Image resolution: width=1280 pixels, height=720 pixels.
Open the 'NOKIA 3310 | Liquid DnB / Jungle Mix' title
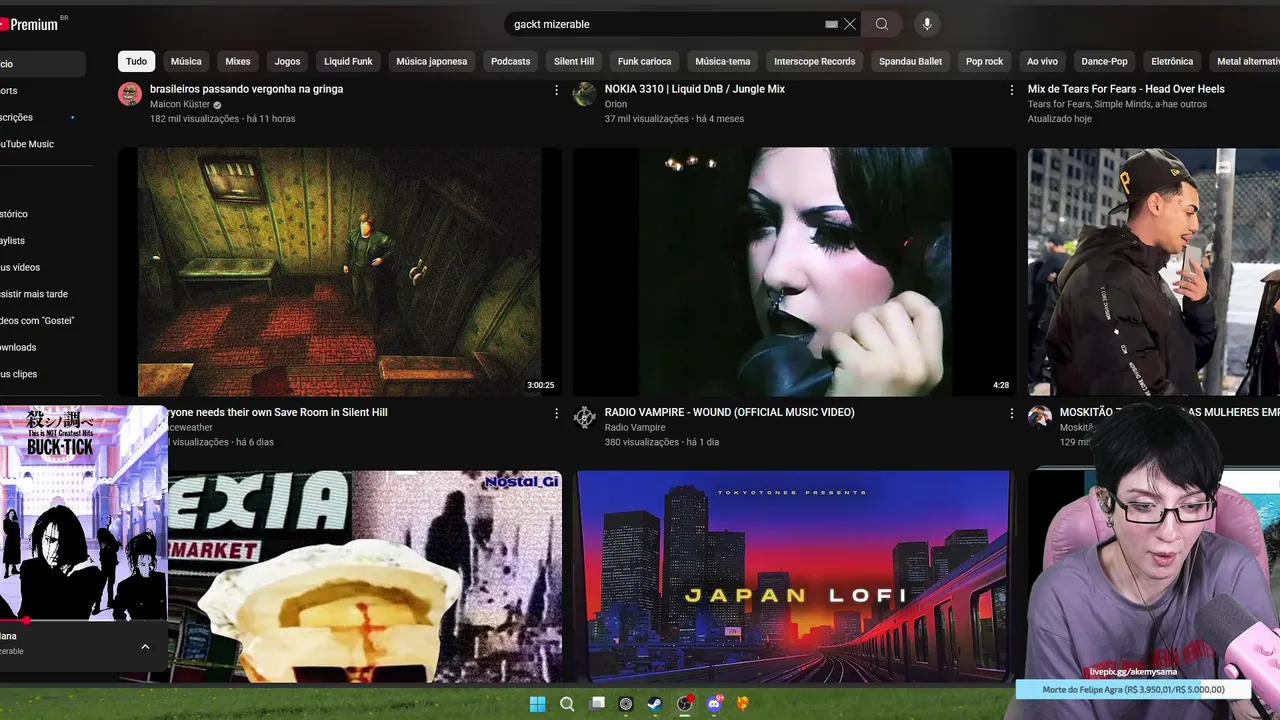click(695, 89)
